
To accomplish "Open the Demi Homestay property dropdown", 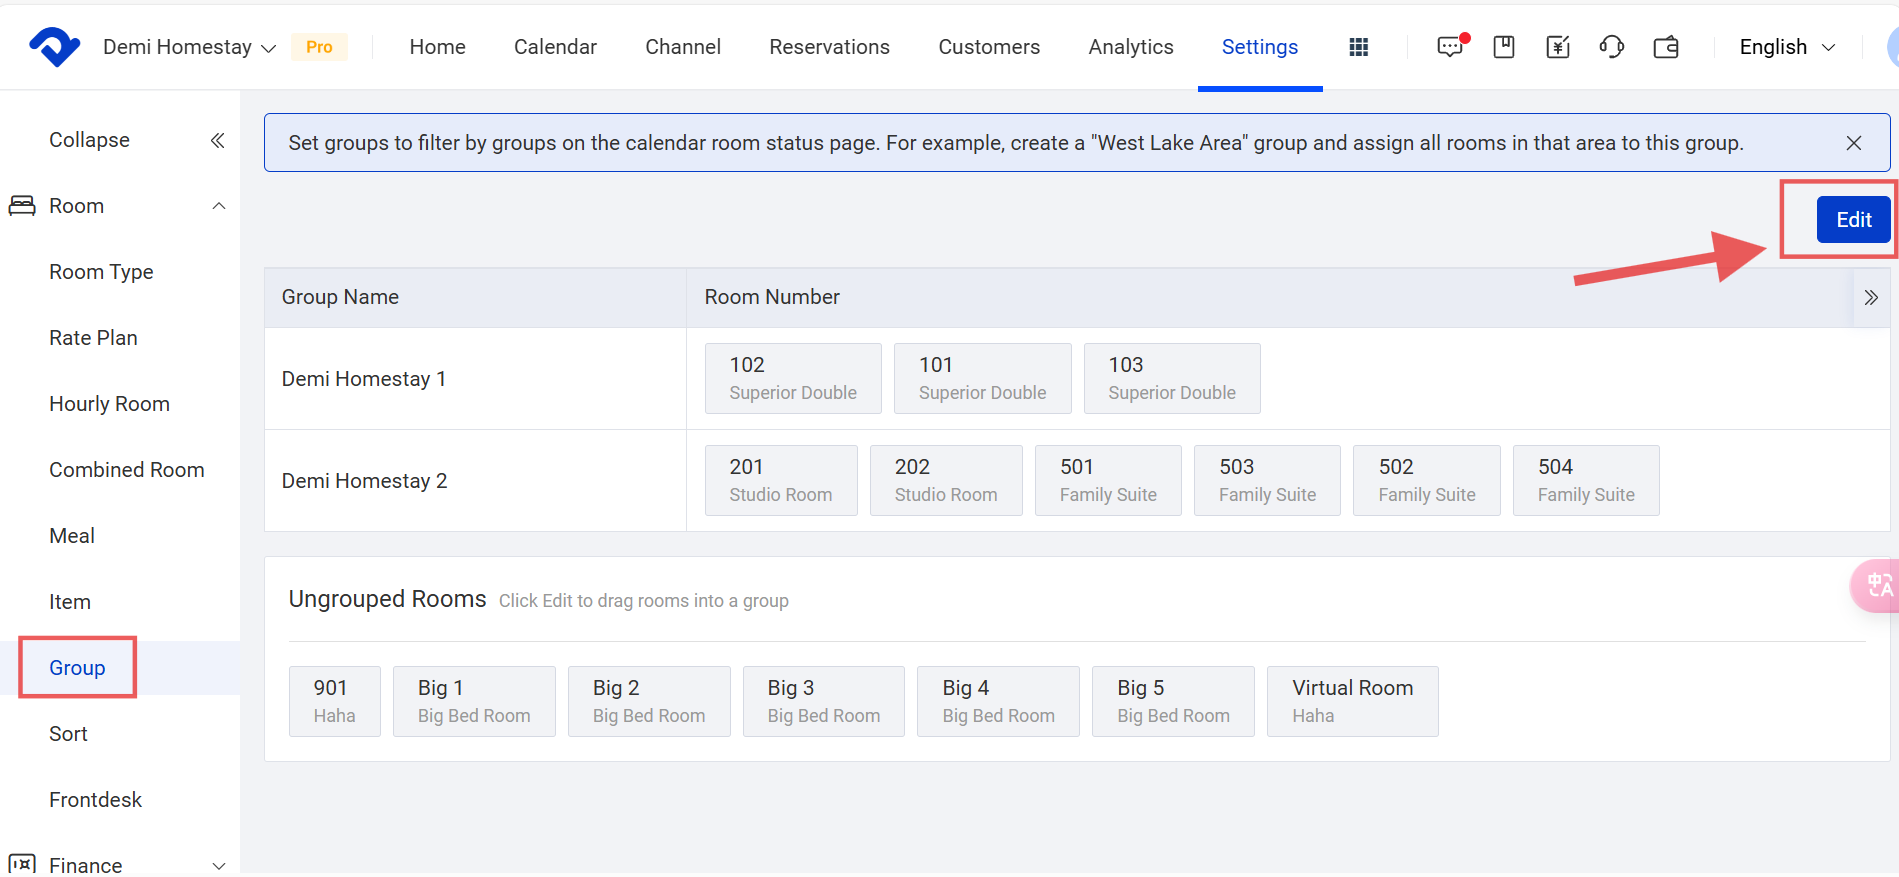I will (190, 47).
